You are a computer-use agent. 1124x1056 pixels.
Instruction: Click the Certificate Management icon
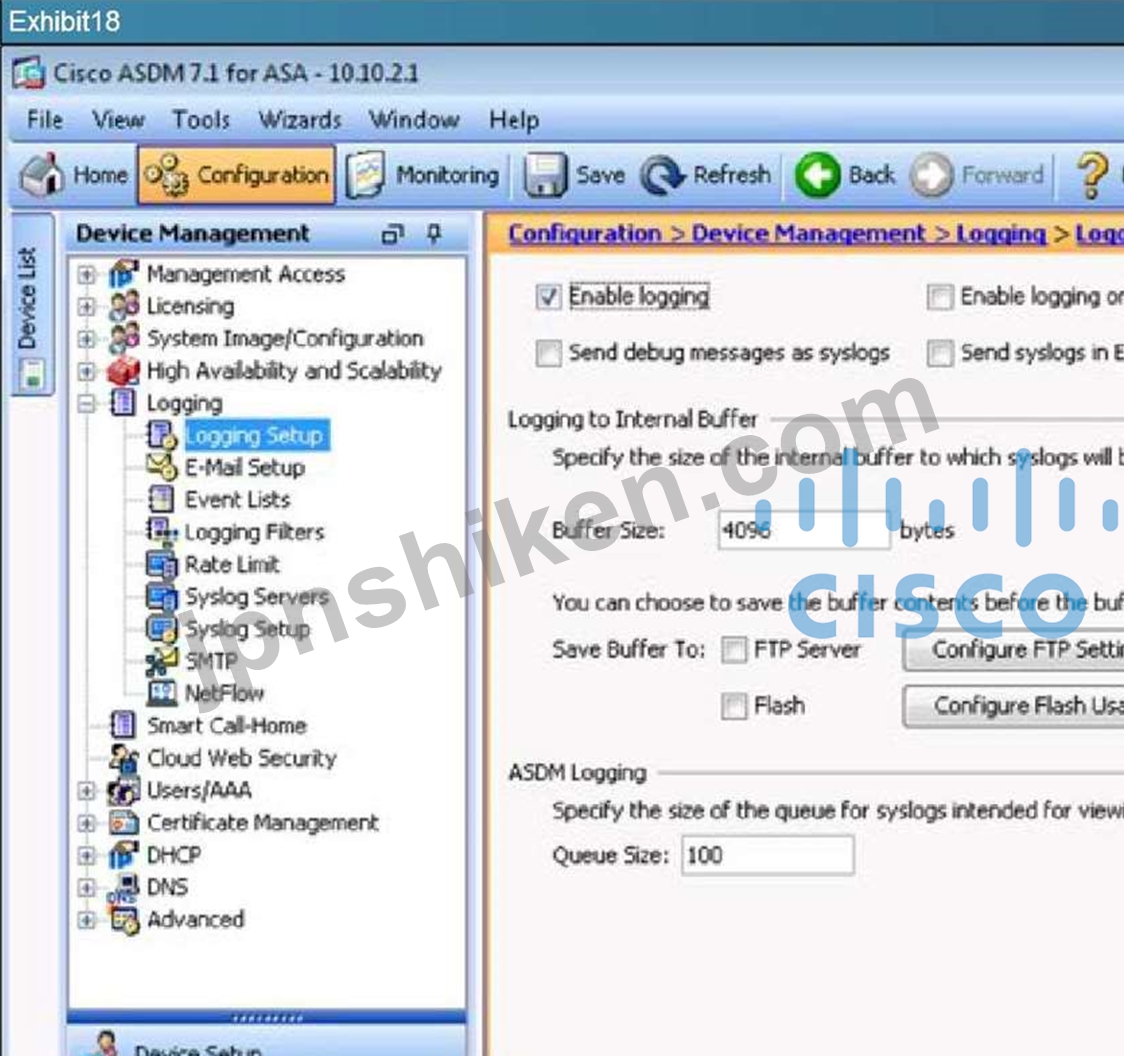click(x=123, y=822)
